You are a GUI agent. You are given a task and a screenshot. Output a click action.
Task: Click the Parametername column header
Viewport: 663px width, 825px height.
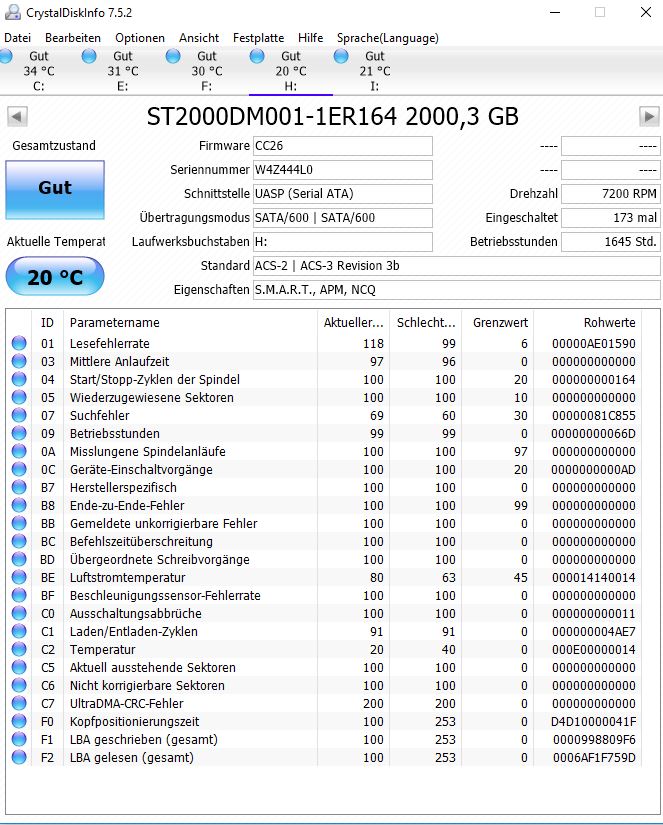point(190,322)
